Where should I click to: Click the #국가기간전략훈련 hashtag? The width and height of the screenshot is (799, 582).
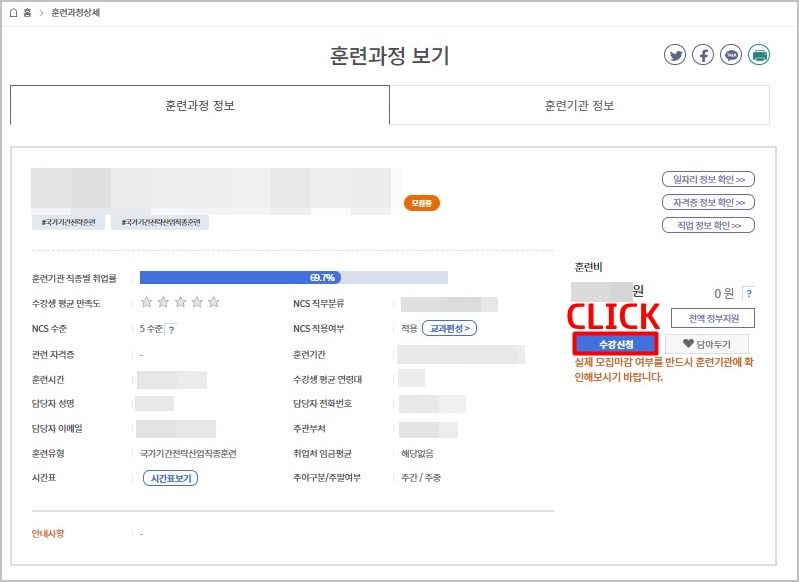pyautogui.click(x=68, y=222)
